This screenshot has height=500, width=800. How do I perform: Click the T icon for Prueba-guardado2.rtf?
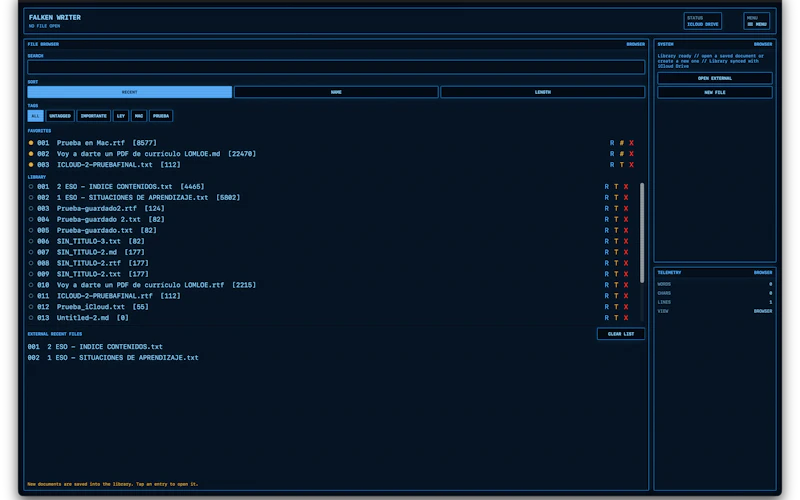click(616, 209)
